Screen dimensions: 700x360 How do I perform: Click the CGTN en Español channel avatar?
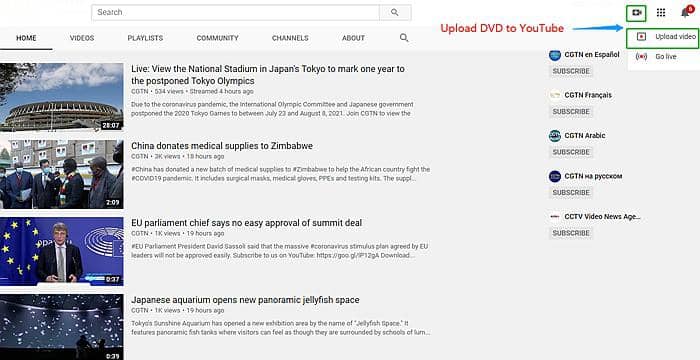click(555, 55)
